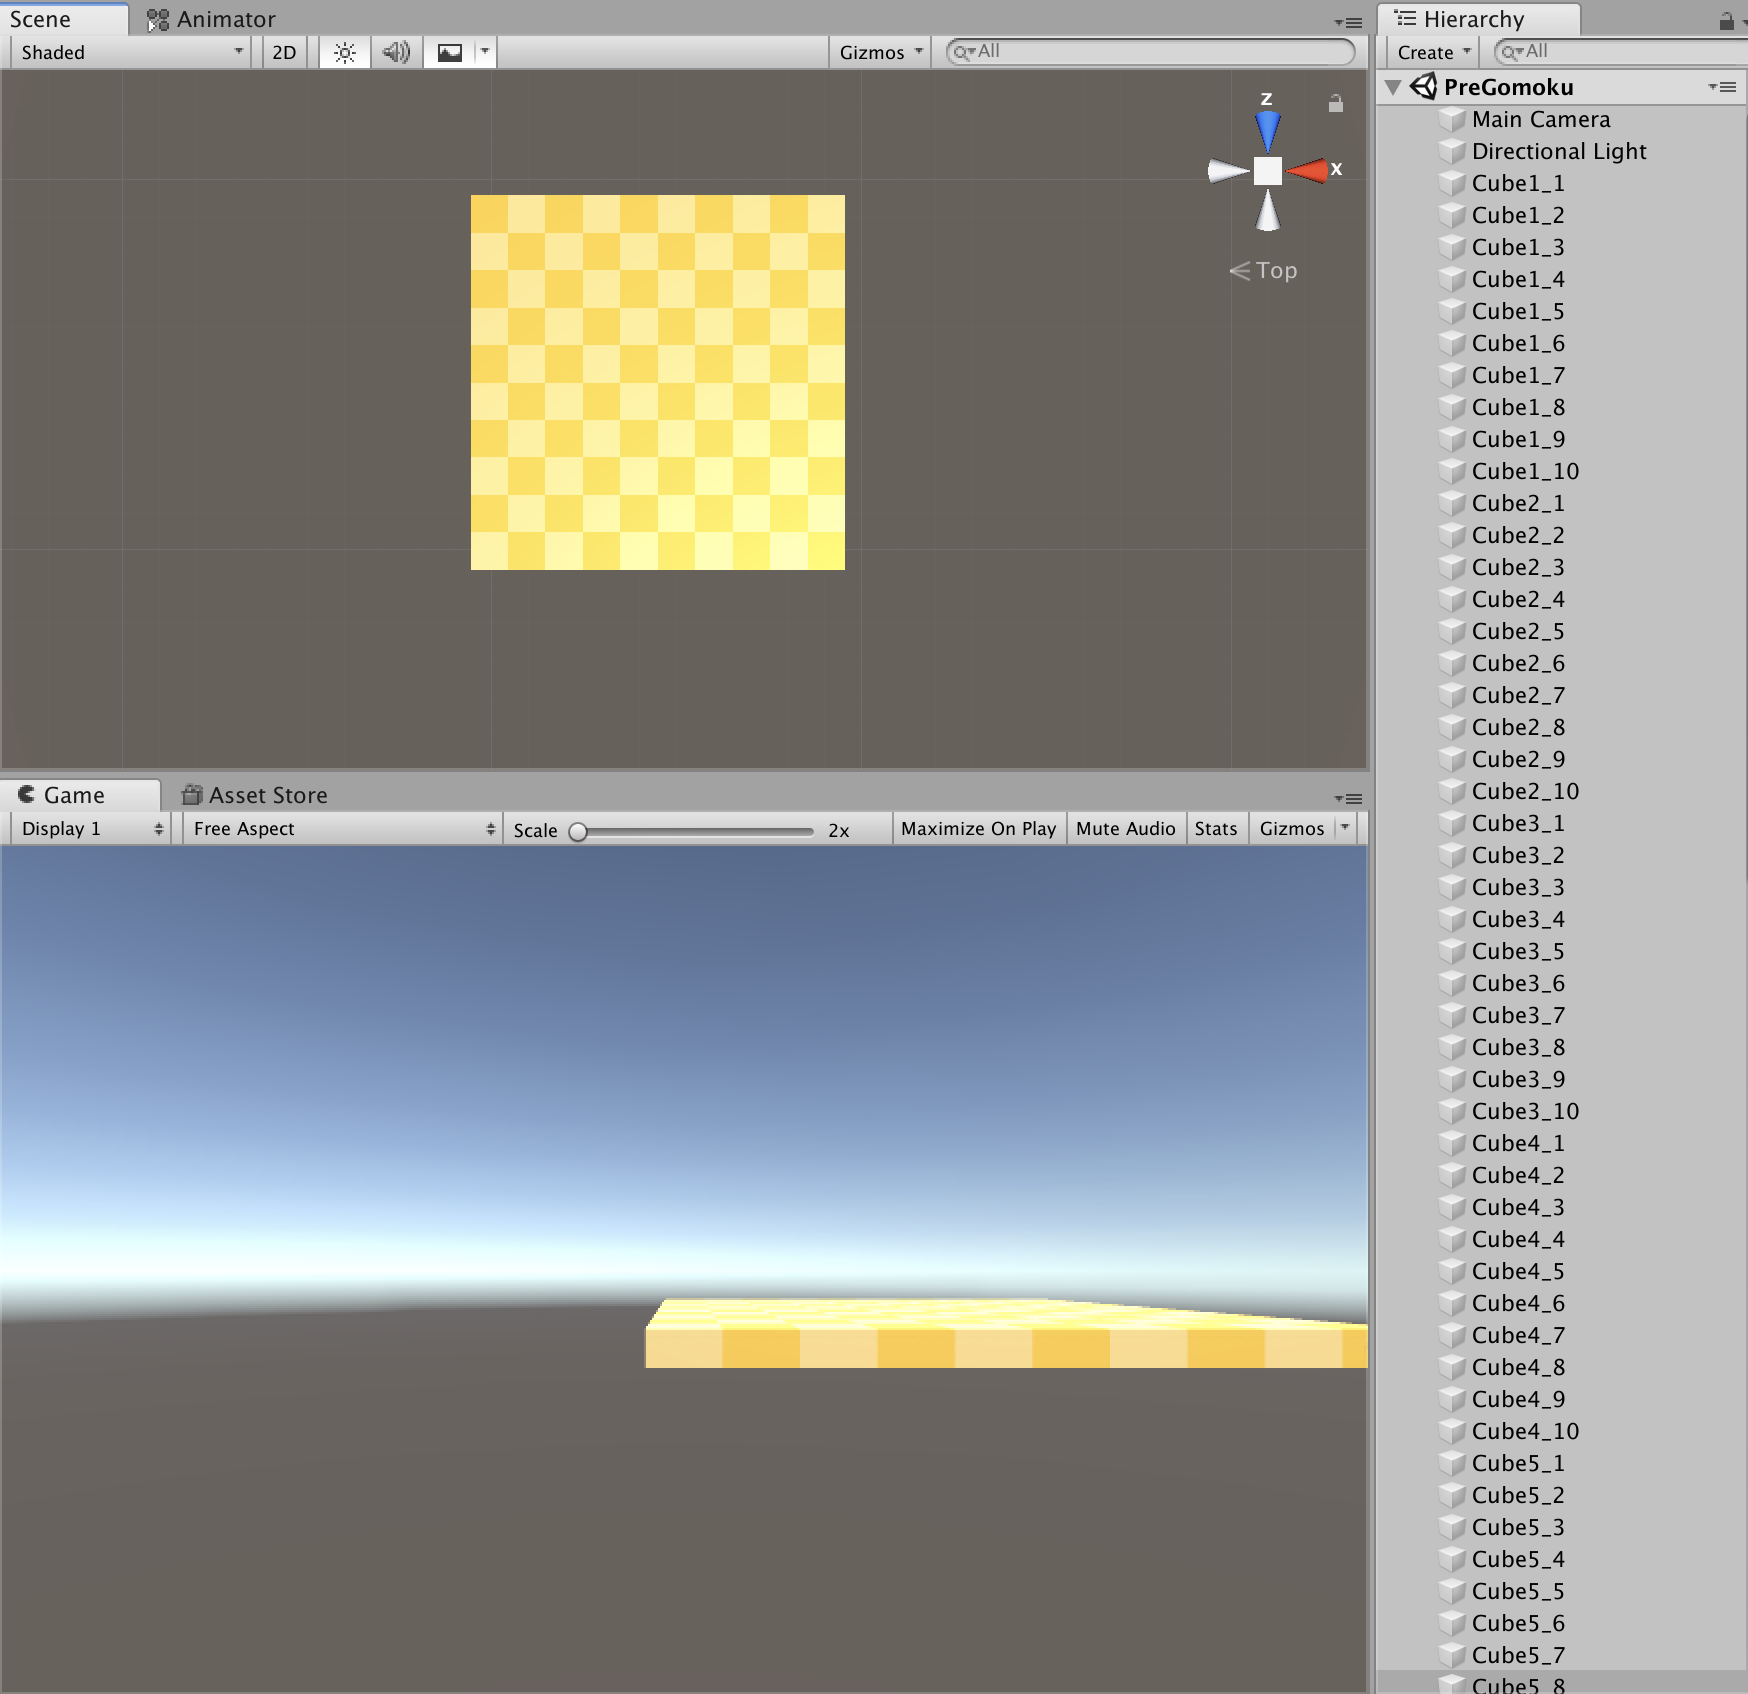Toggle scene lighting sun icon

344,53
